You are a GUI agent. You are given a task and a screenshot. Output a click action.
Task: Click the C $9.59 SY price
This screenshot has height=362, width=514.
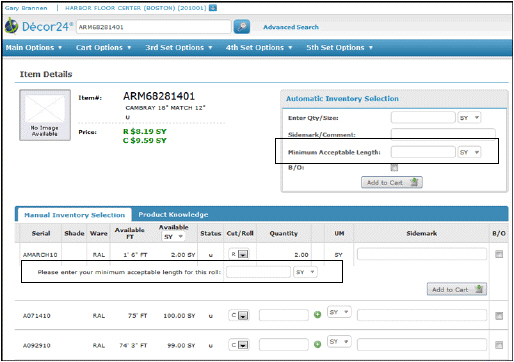tap(145, 141)
